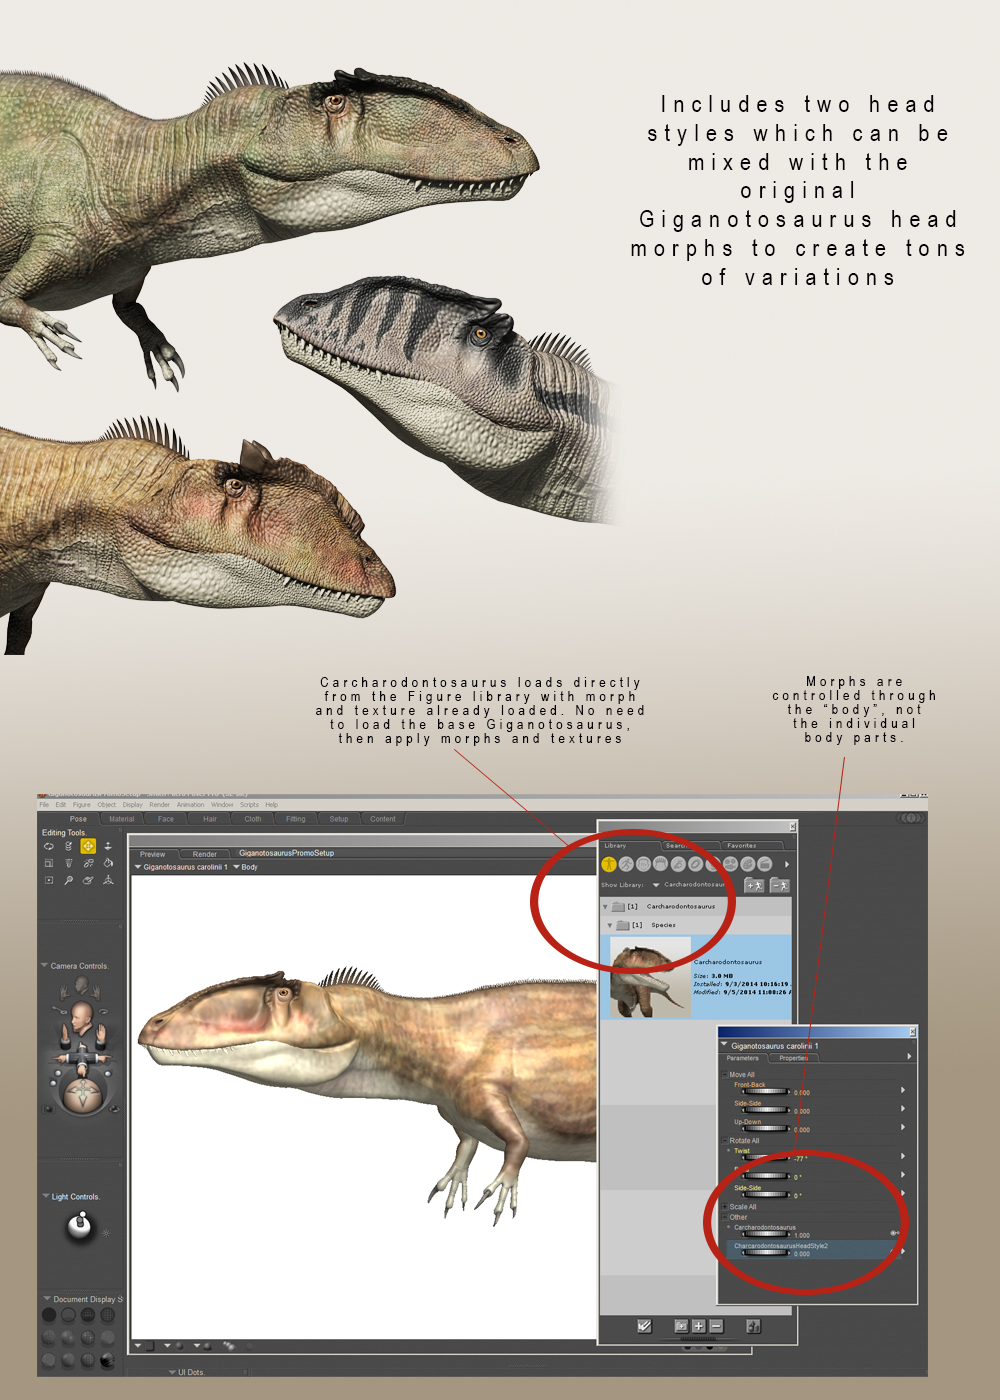Show more Library category icons arrow
The height and width of the screenshot is (1400, 1000).
coord(787,864)
